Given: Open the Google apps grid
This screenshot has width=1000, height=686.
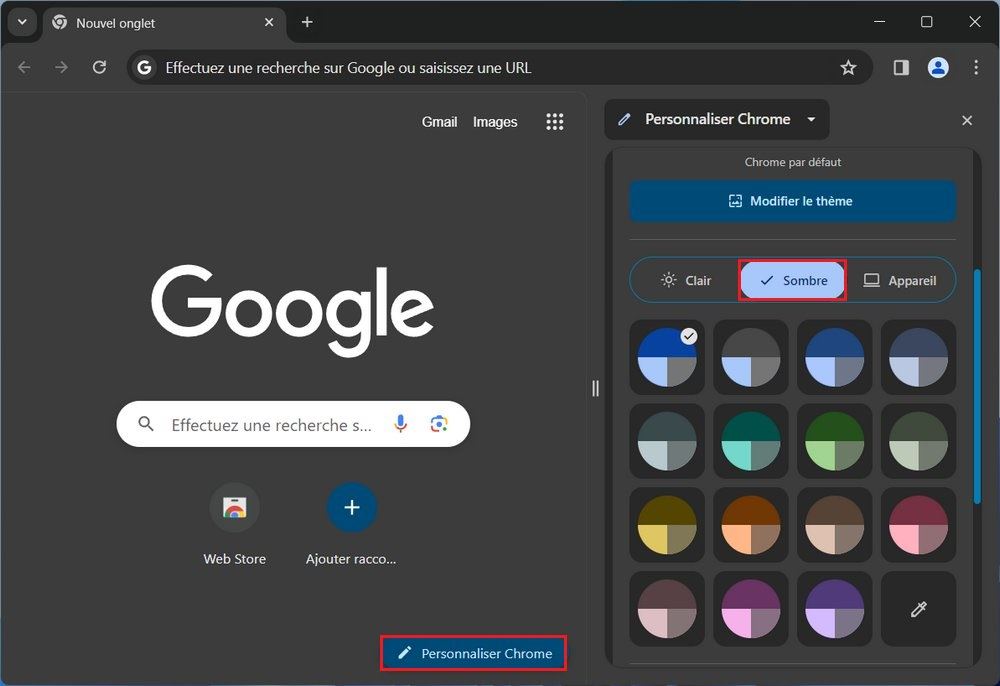Looking at the screenshot, I should click(x=555, y=122).
